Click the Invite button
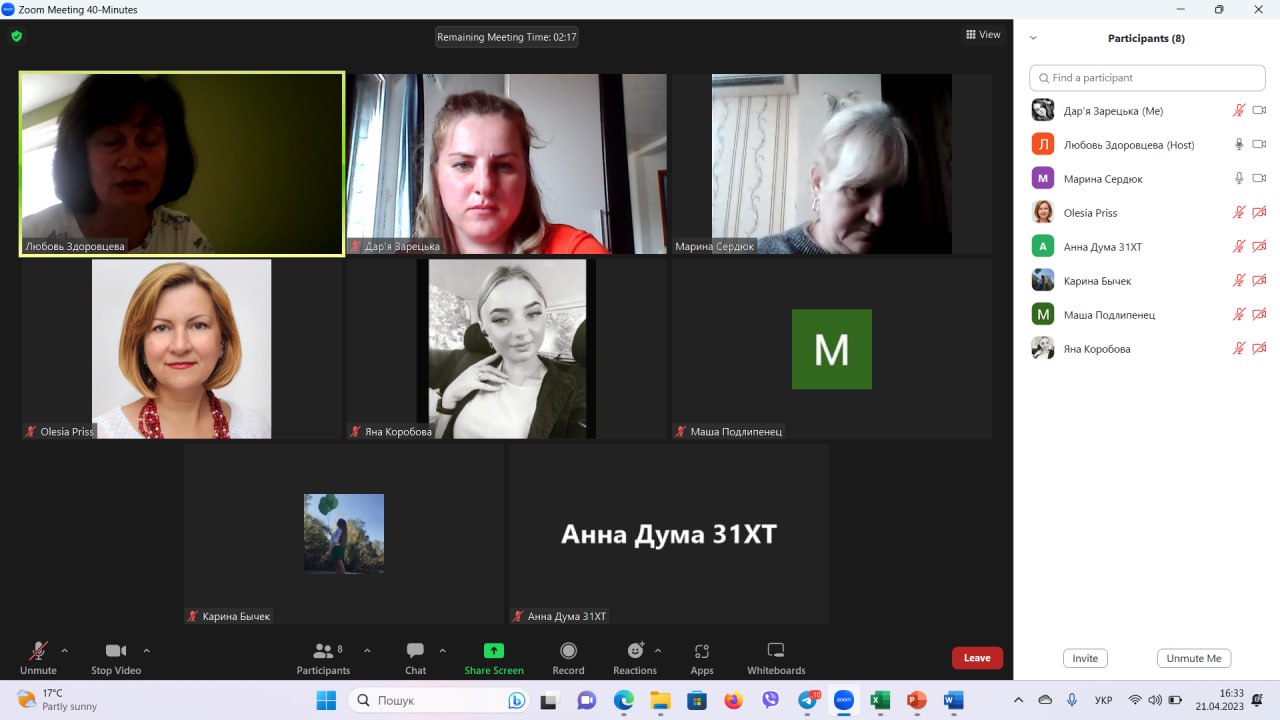This screenshot has height=720, width=1280. (1085, 658)
